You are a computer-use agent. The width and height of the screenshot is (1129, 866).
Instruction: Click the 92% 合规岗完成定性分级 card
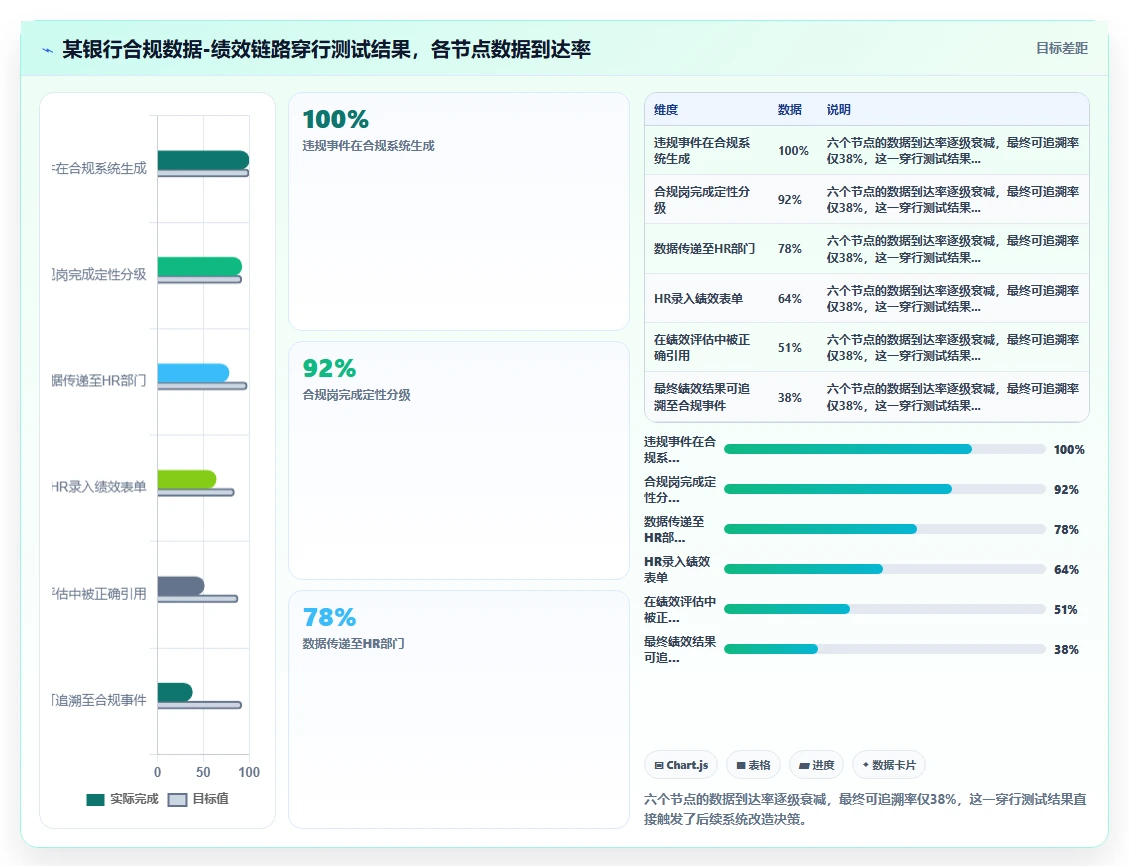459,461
